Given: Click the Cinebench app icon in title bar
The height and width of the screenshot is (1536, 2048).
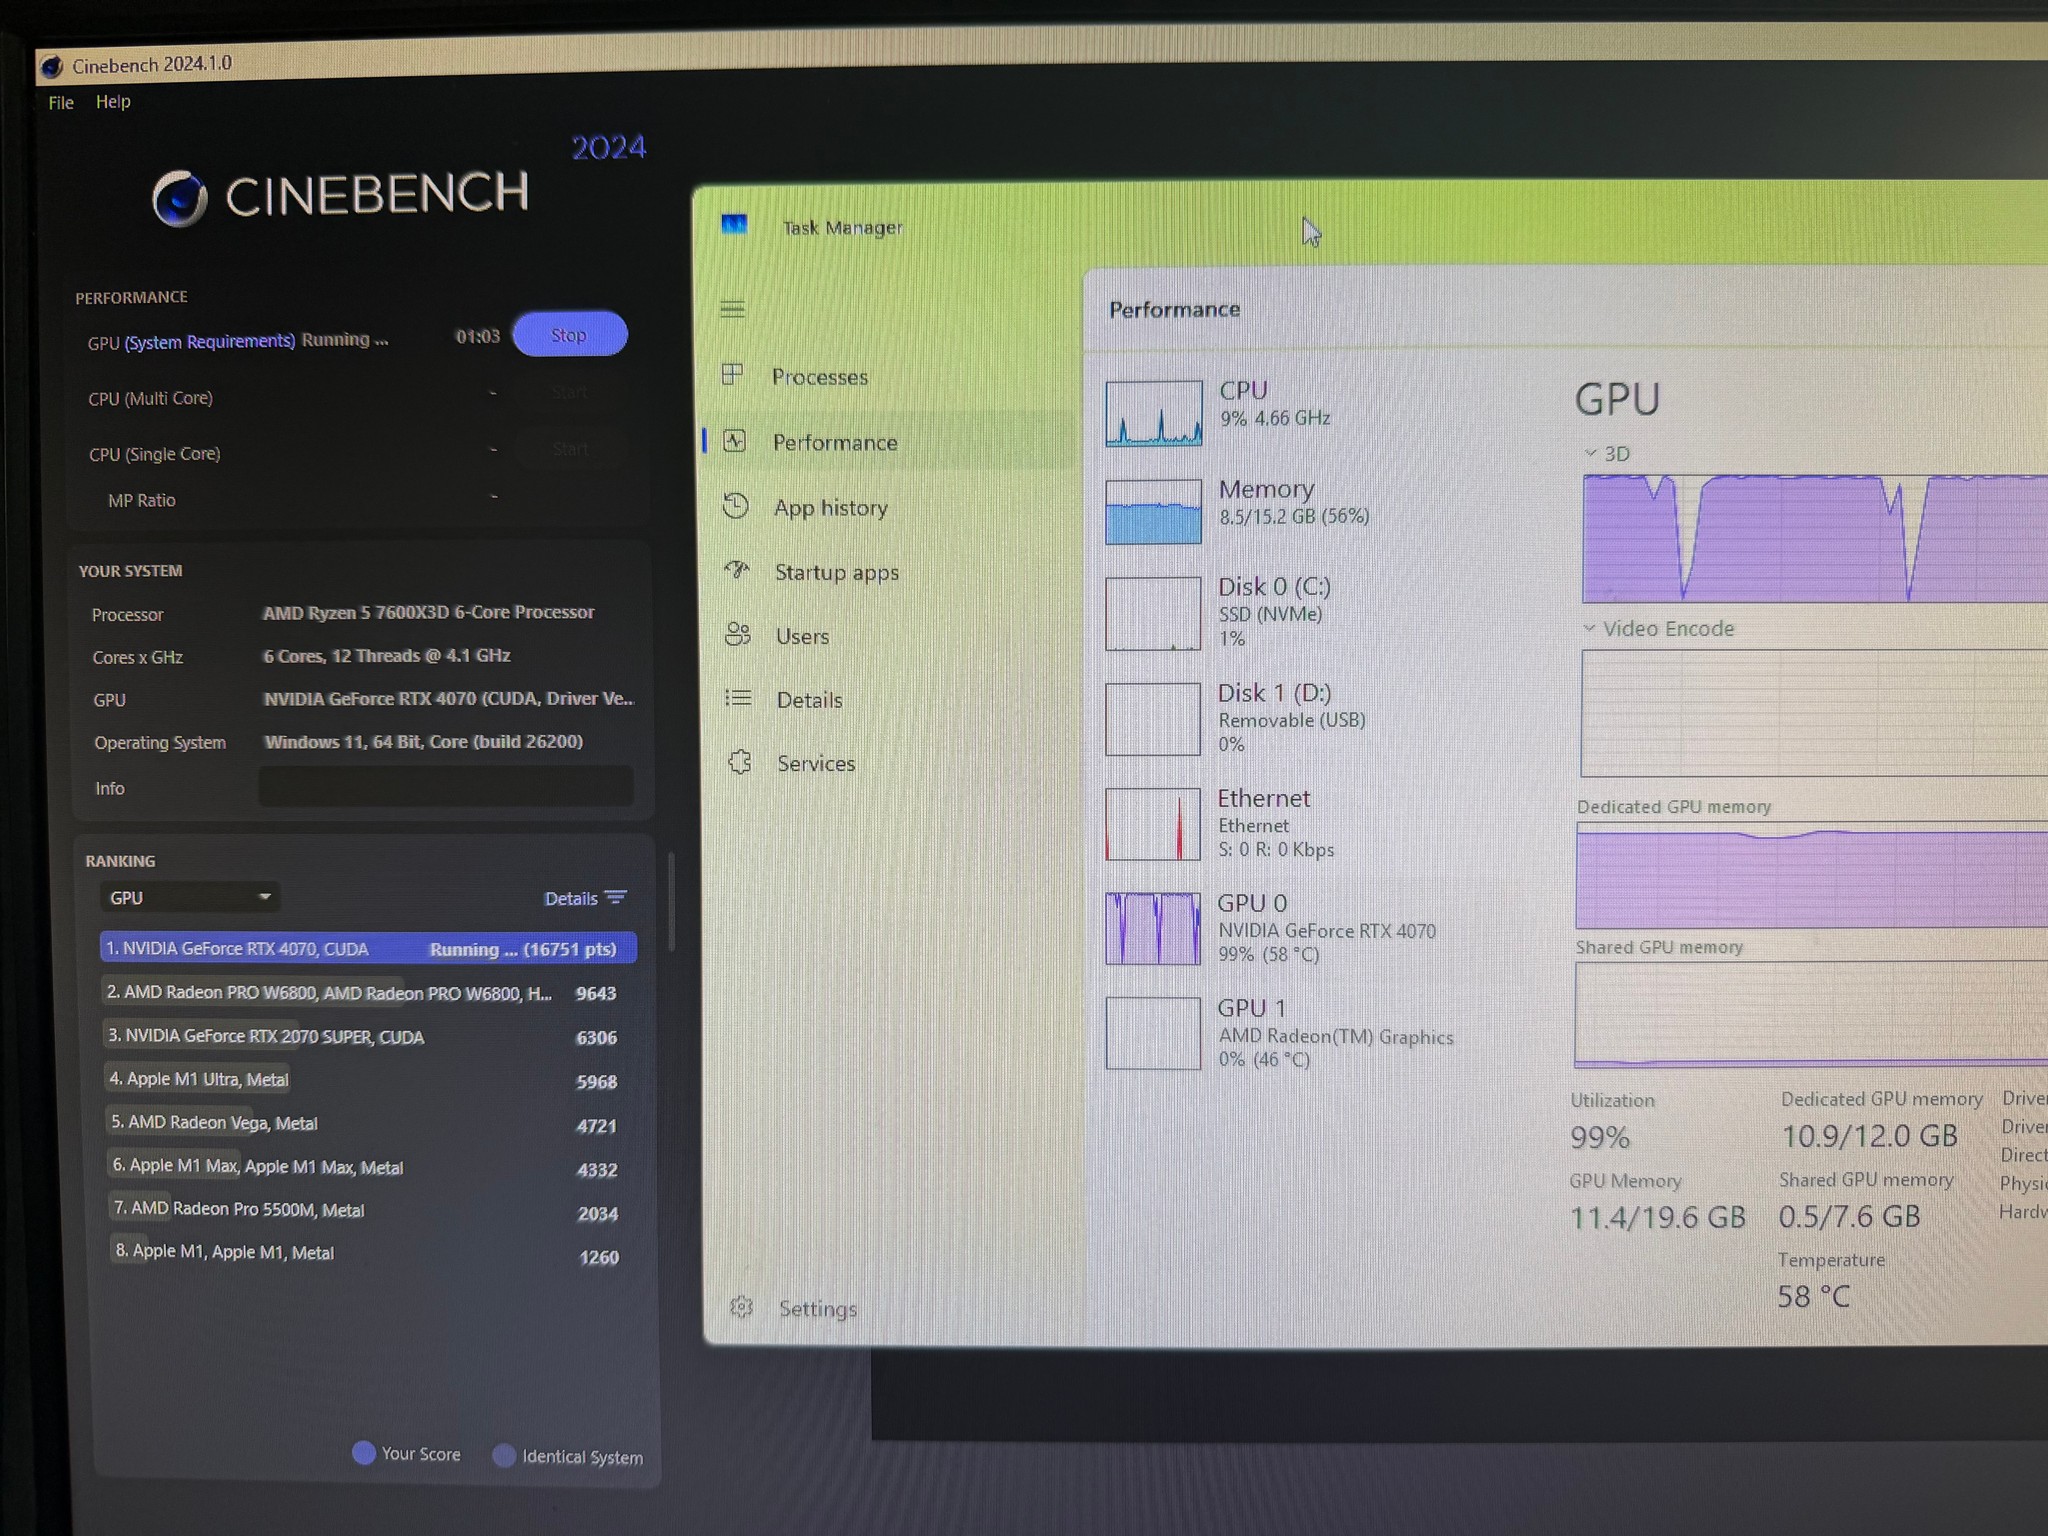Looking at the screenshot, I should click(51, 67).
